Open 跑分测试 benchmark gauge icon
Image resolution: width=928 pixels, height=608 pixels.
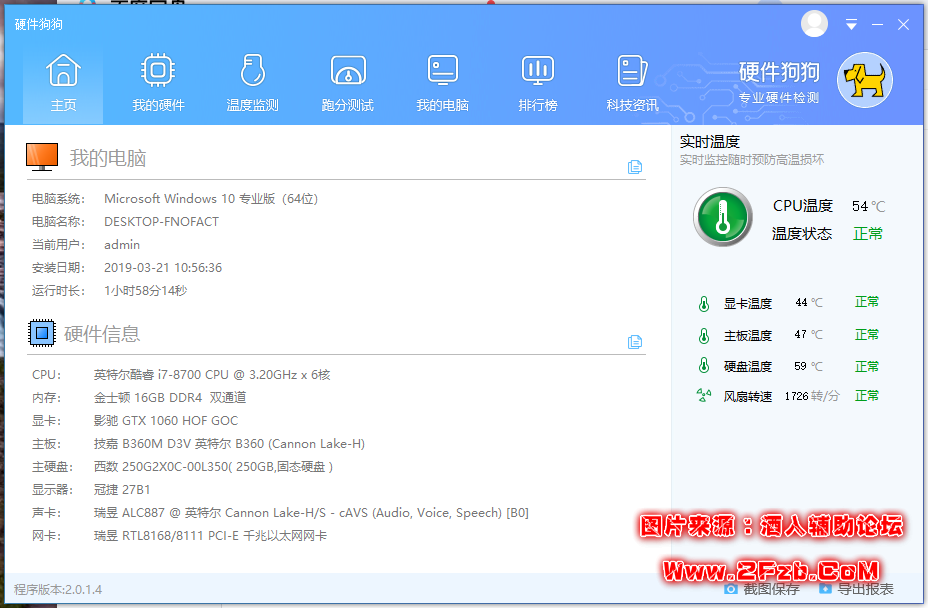click(347, 72)
